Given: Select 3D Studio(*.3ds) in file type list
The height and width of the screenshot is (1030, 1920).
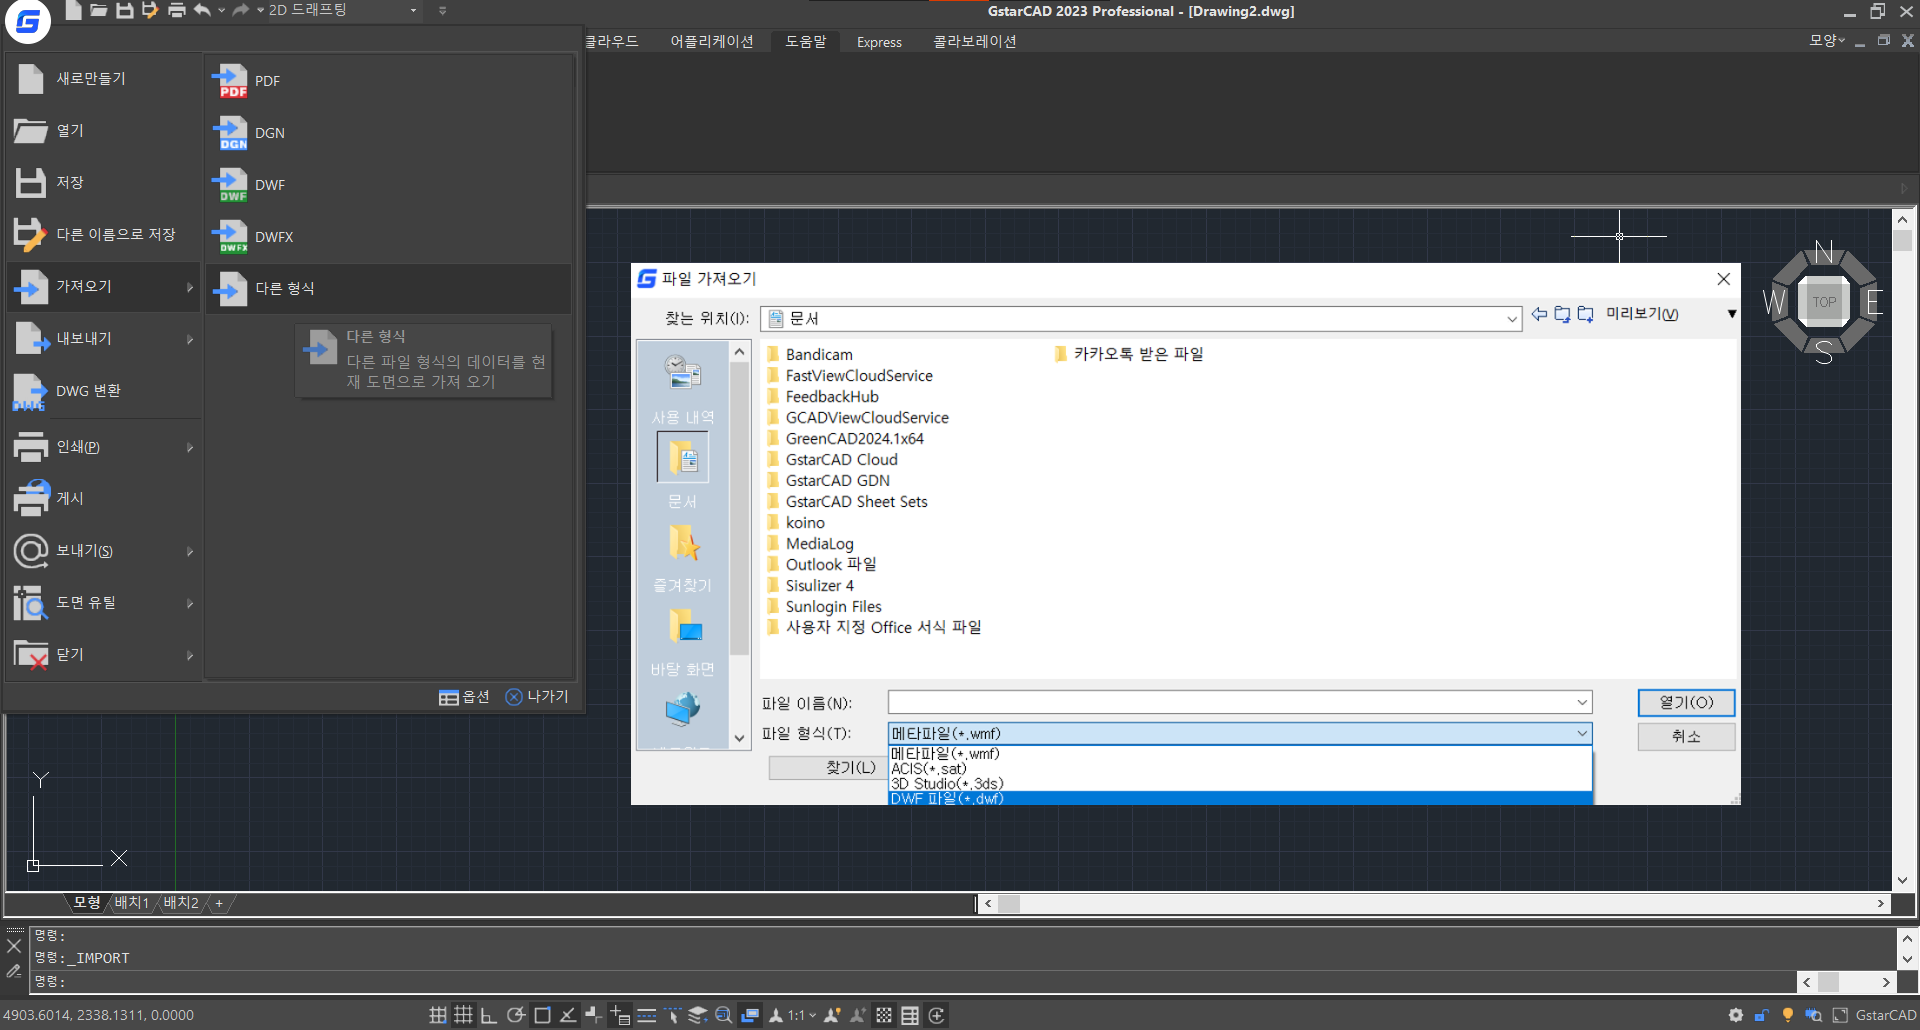Looking at the screenshot, I should (x=1240, y=784).
